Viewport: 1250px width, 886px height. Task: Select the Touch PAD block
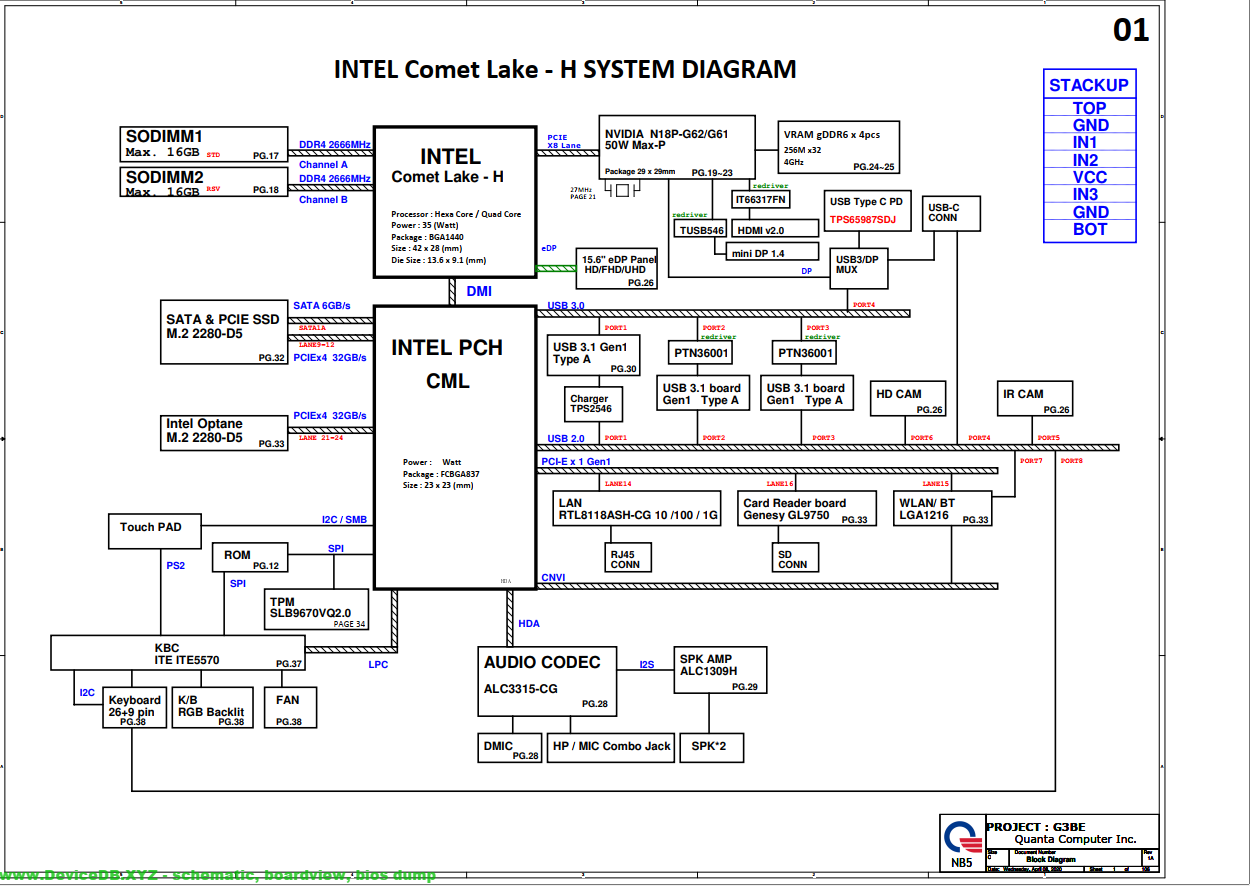point(152,529)
